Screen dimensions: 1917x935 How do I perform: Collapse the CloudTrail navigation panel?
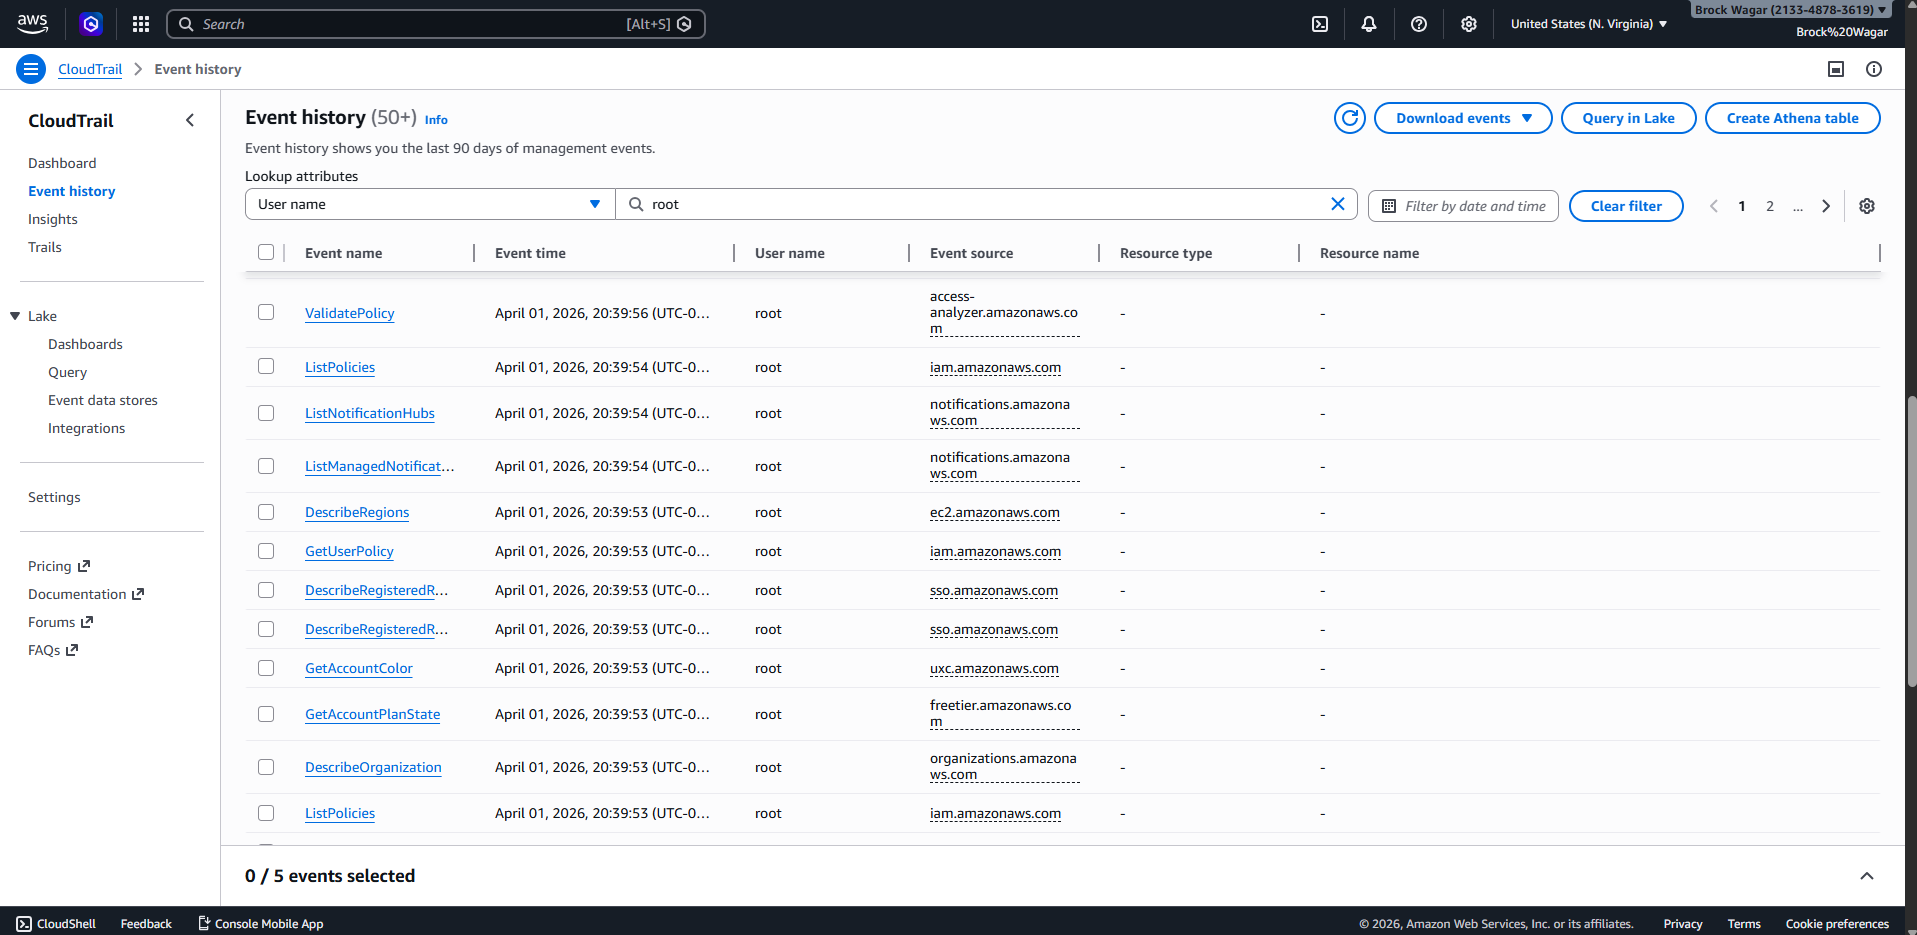click(190, 119)
